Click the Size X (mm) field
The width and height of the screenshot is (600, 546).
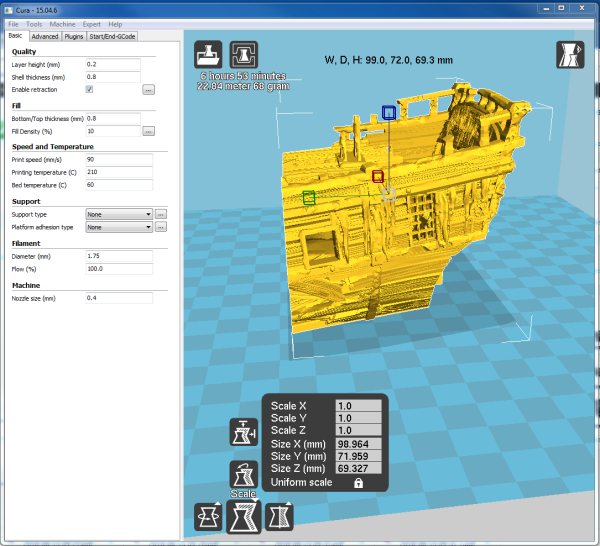tap(359, 444)
